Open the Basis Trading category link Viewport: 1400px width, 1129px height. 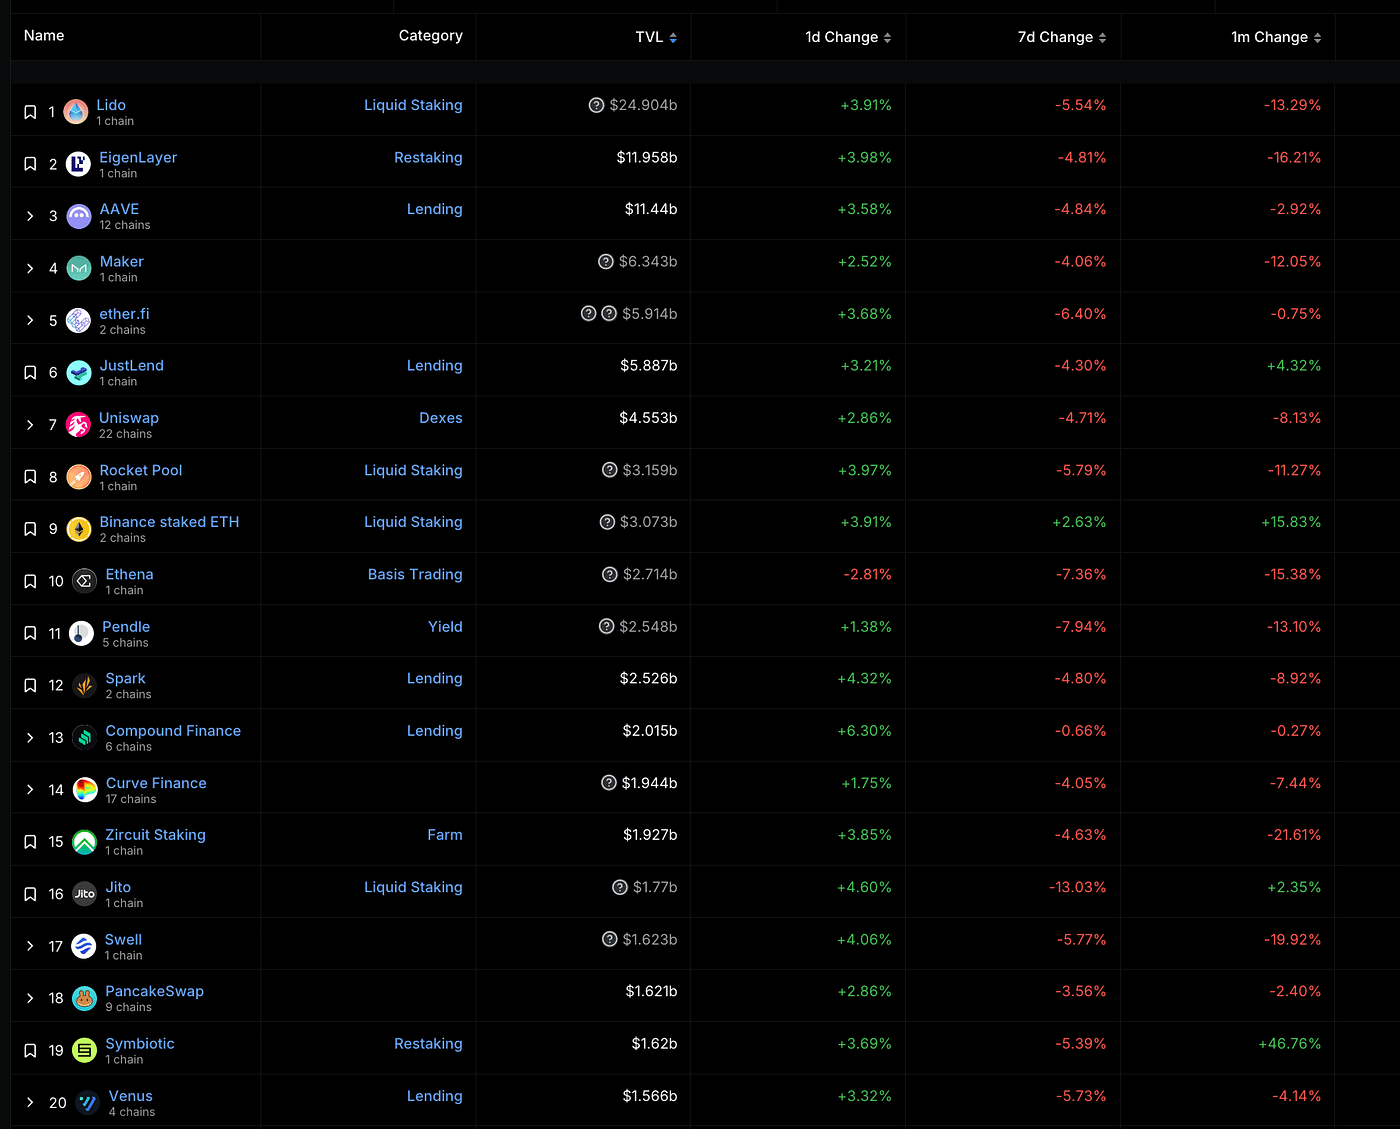pos(415,574)
